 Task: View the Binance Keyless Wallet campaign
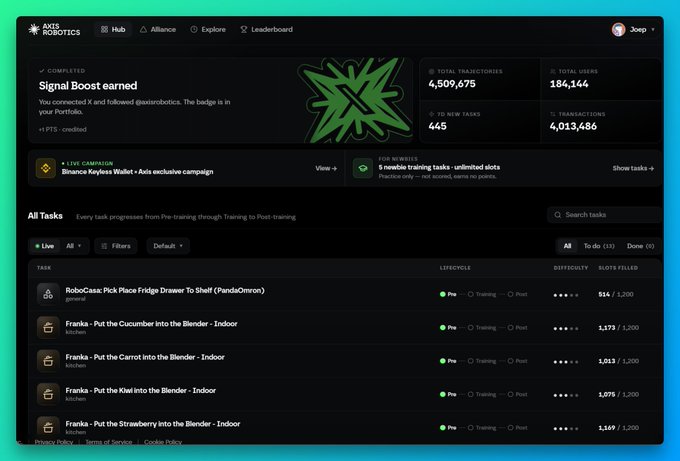coord(326,168)
